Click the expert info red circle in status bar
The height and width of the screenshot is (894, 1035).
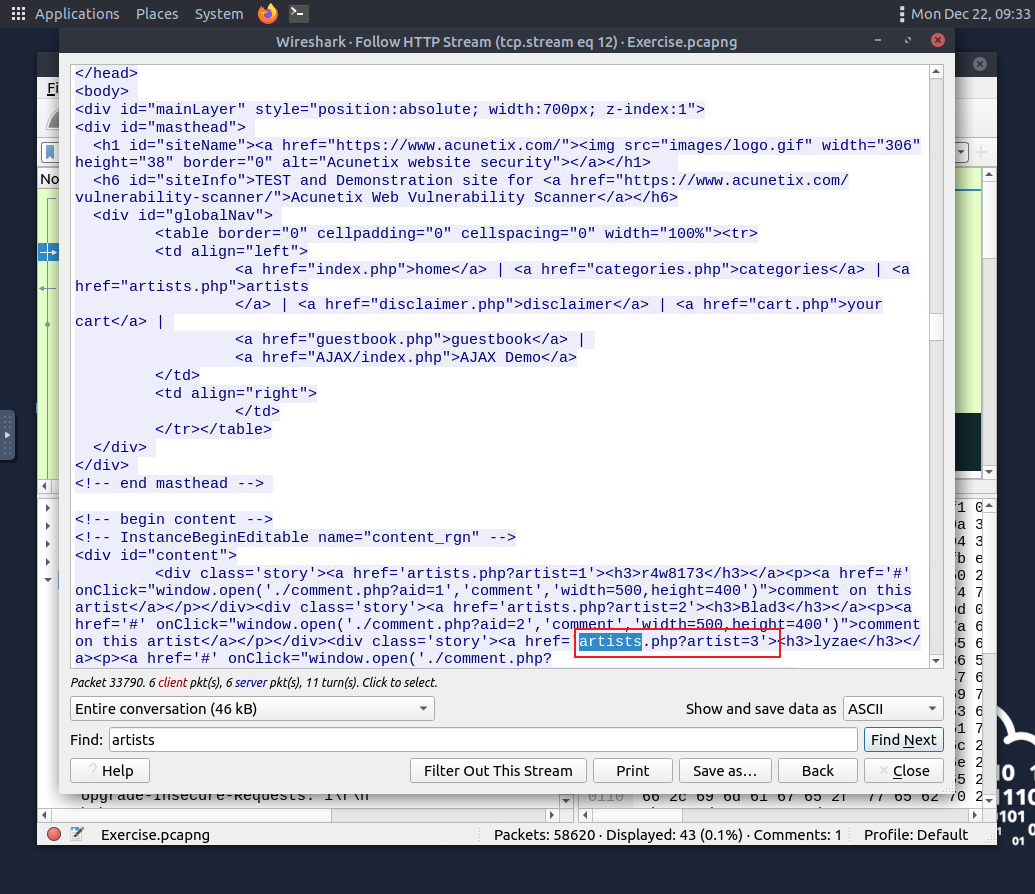(x=54, y=834)
